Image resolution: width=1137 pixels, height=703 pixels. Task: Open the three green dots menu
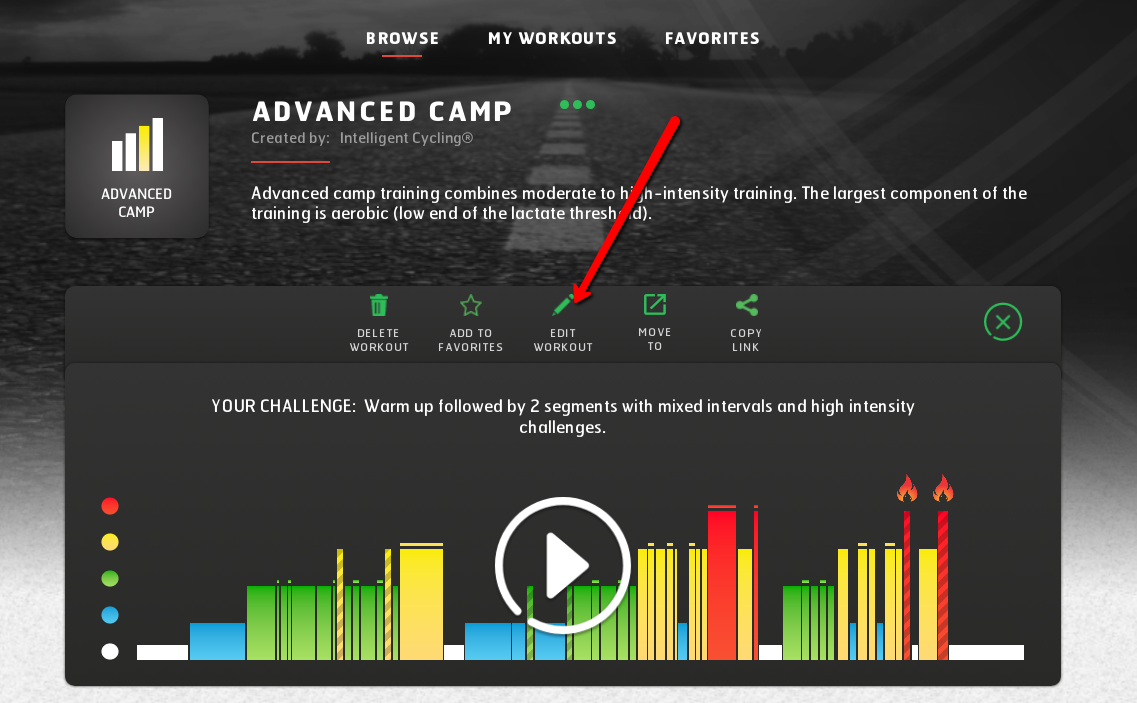click(x=577, y=104)
